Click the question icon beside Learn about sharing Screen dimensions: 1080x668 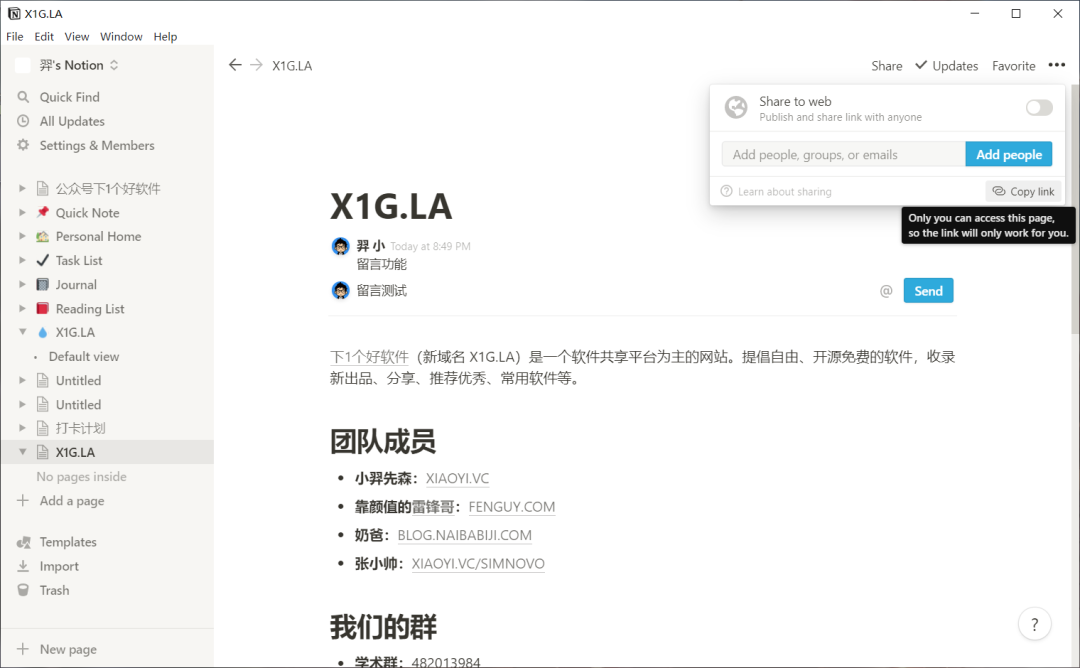click(x=726, y=191)
